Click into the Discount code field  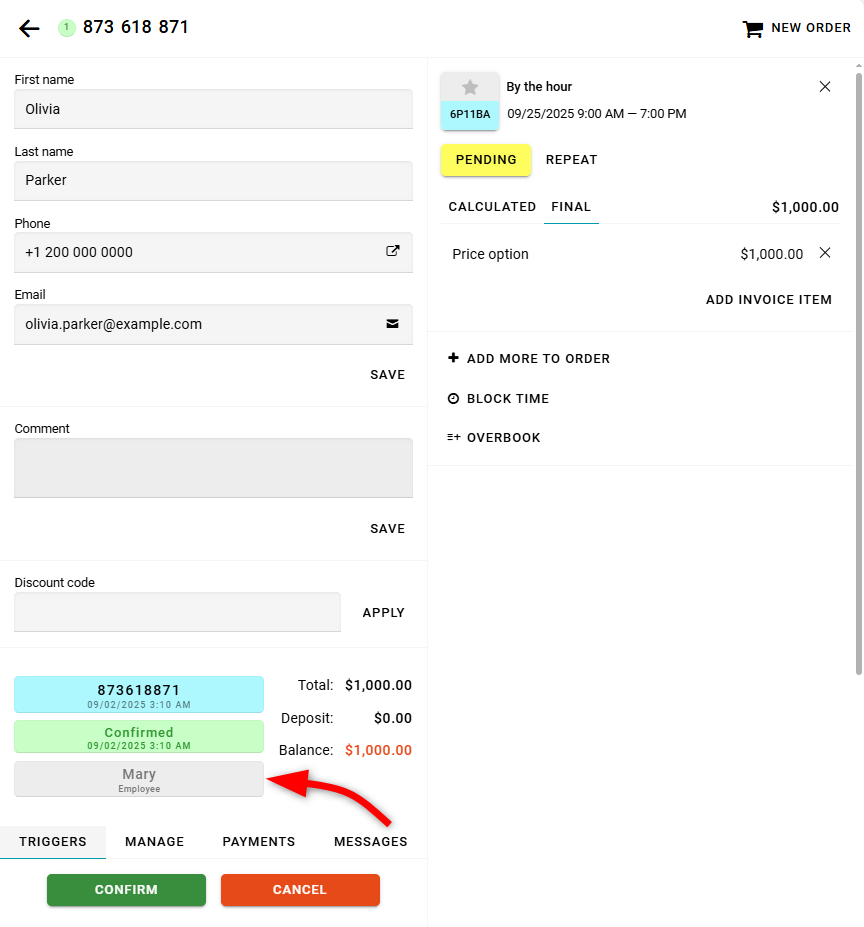177,612
